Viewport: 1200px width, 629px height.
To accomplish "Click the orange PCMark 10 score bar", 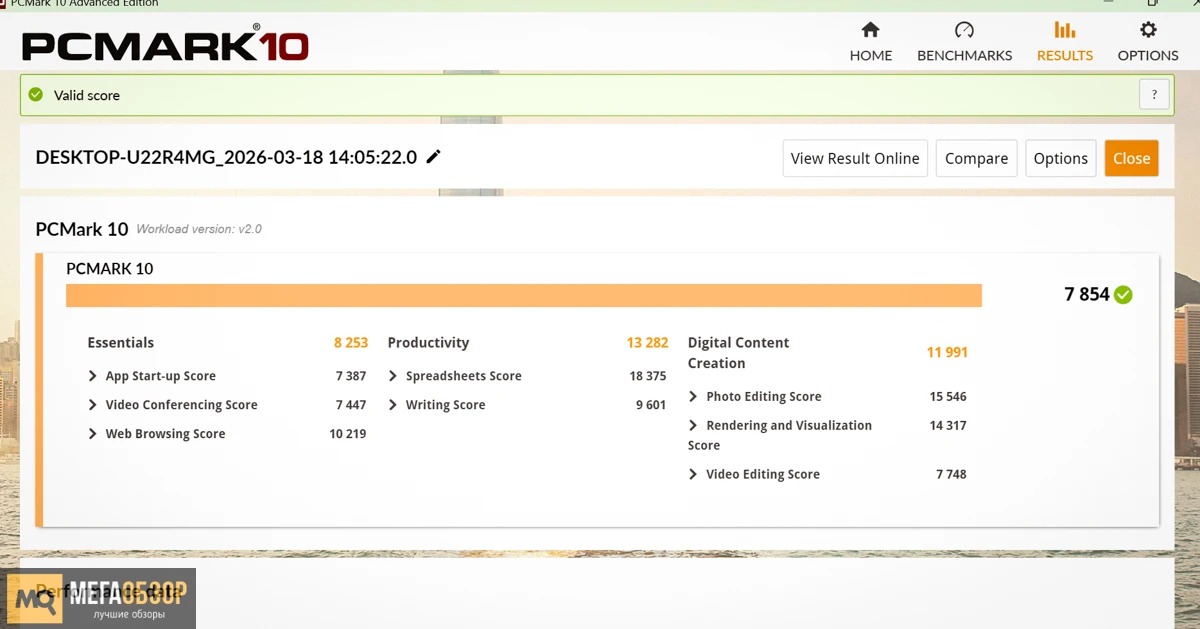I will pos(523,295).
